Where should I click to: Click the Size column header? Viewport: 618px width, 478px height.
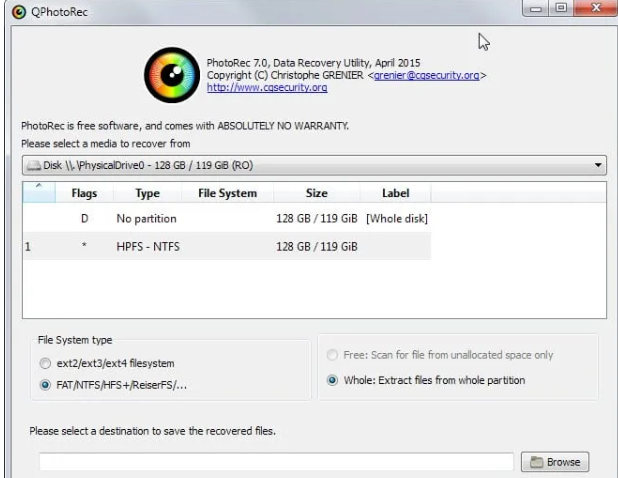pyautogui.click(x=316, y=194)
